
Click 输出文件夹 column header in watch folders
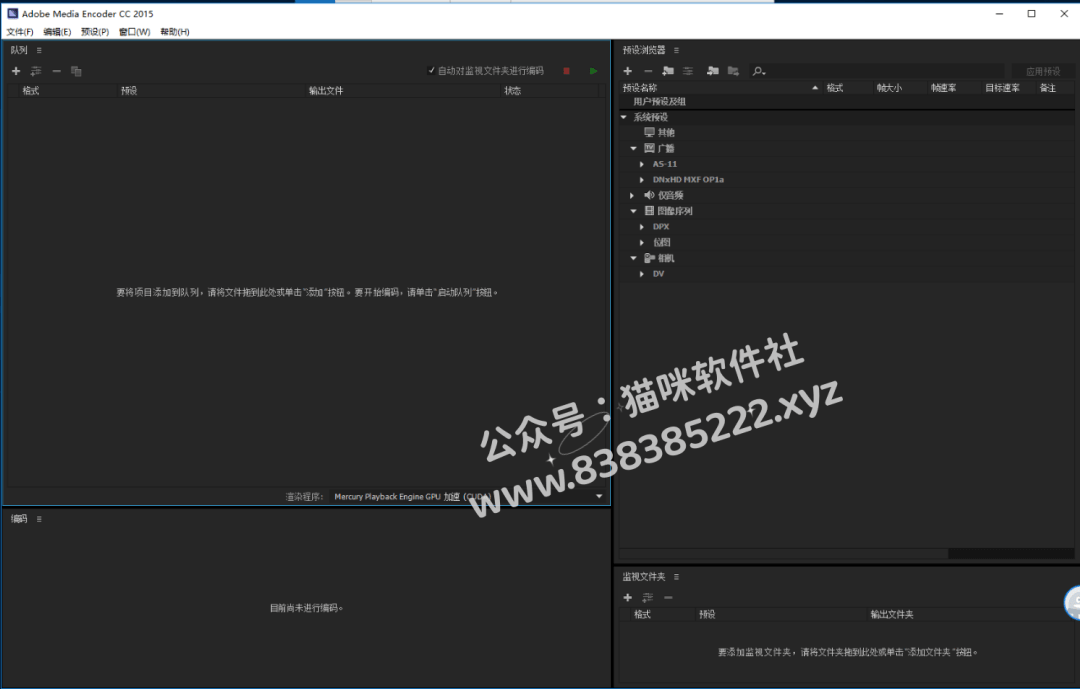892,614
